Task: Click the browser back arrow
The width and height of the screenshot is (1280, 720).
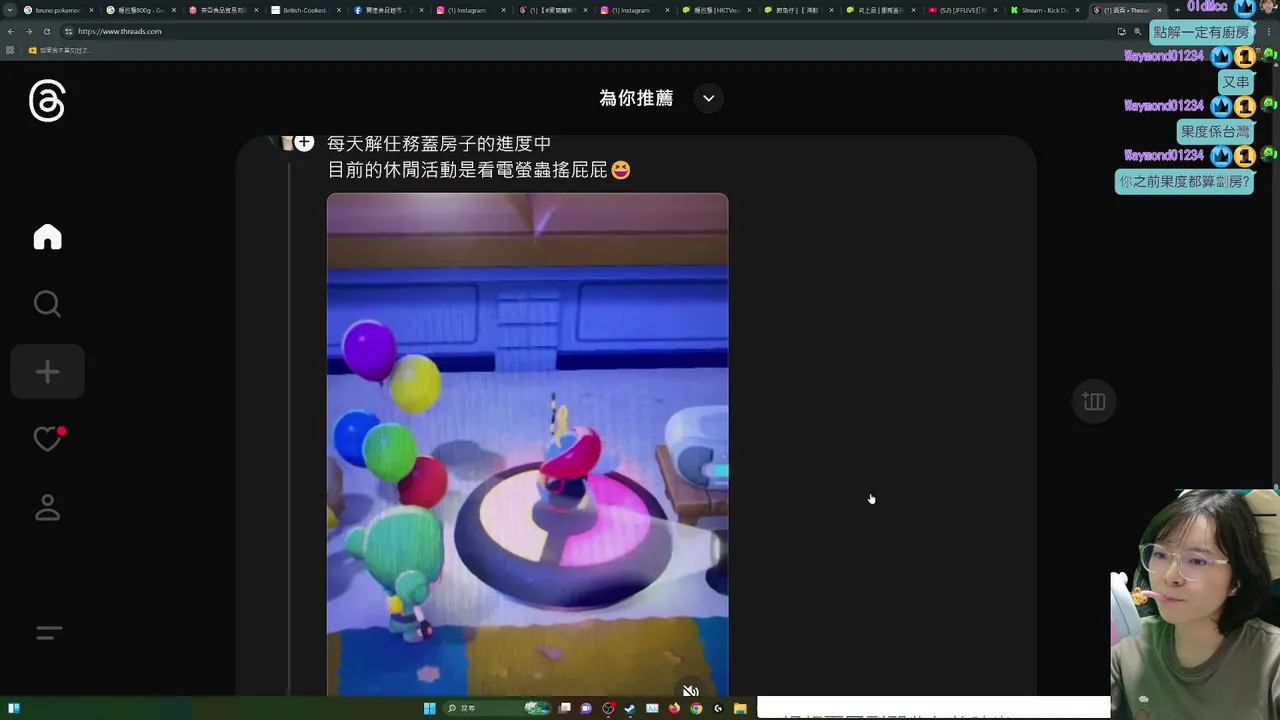Action: click(11, 31)
